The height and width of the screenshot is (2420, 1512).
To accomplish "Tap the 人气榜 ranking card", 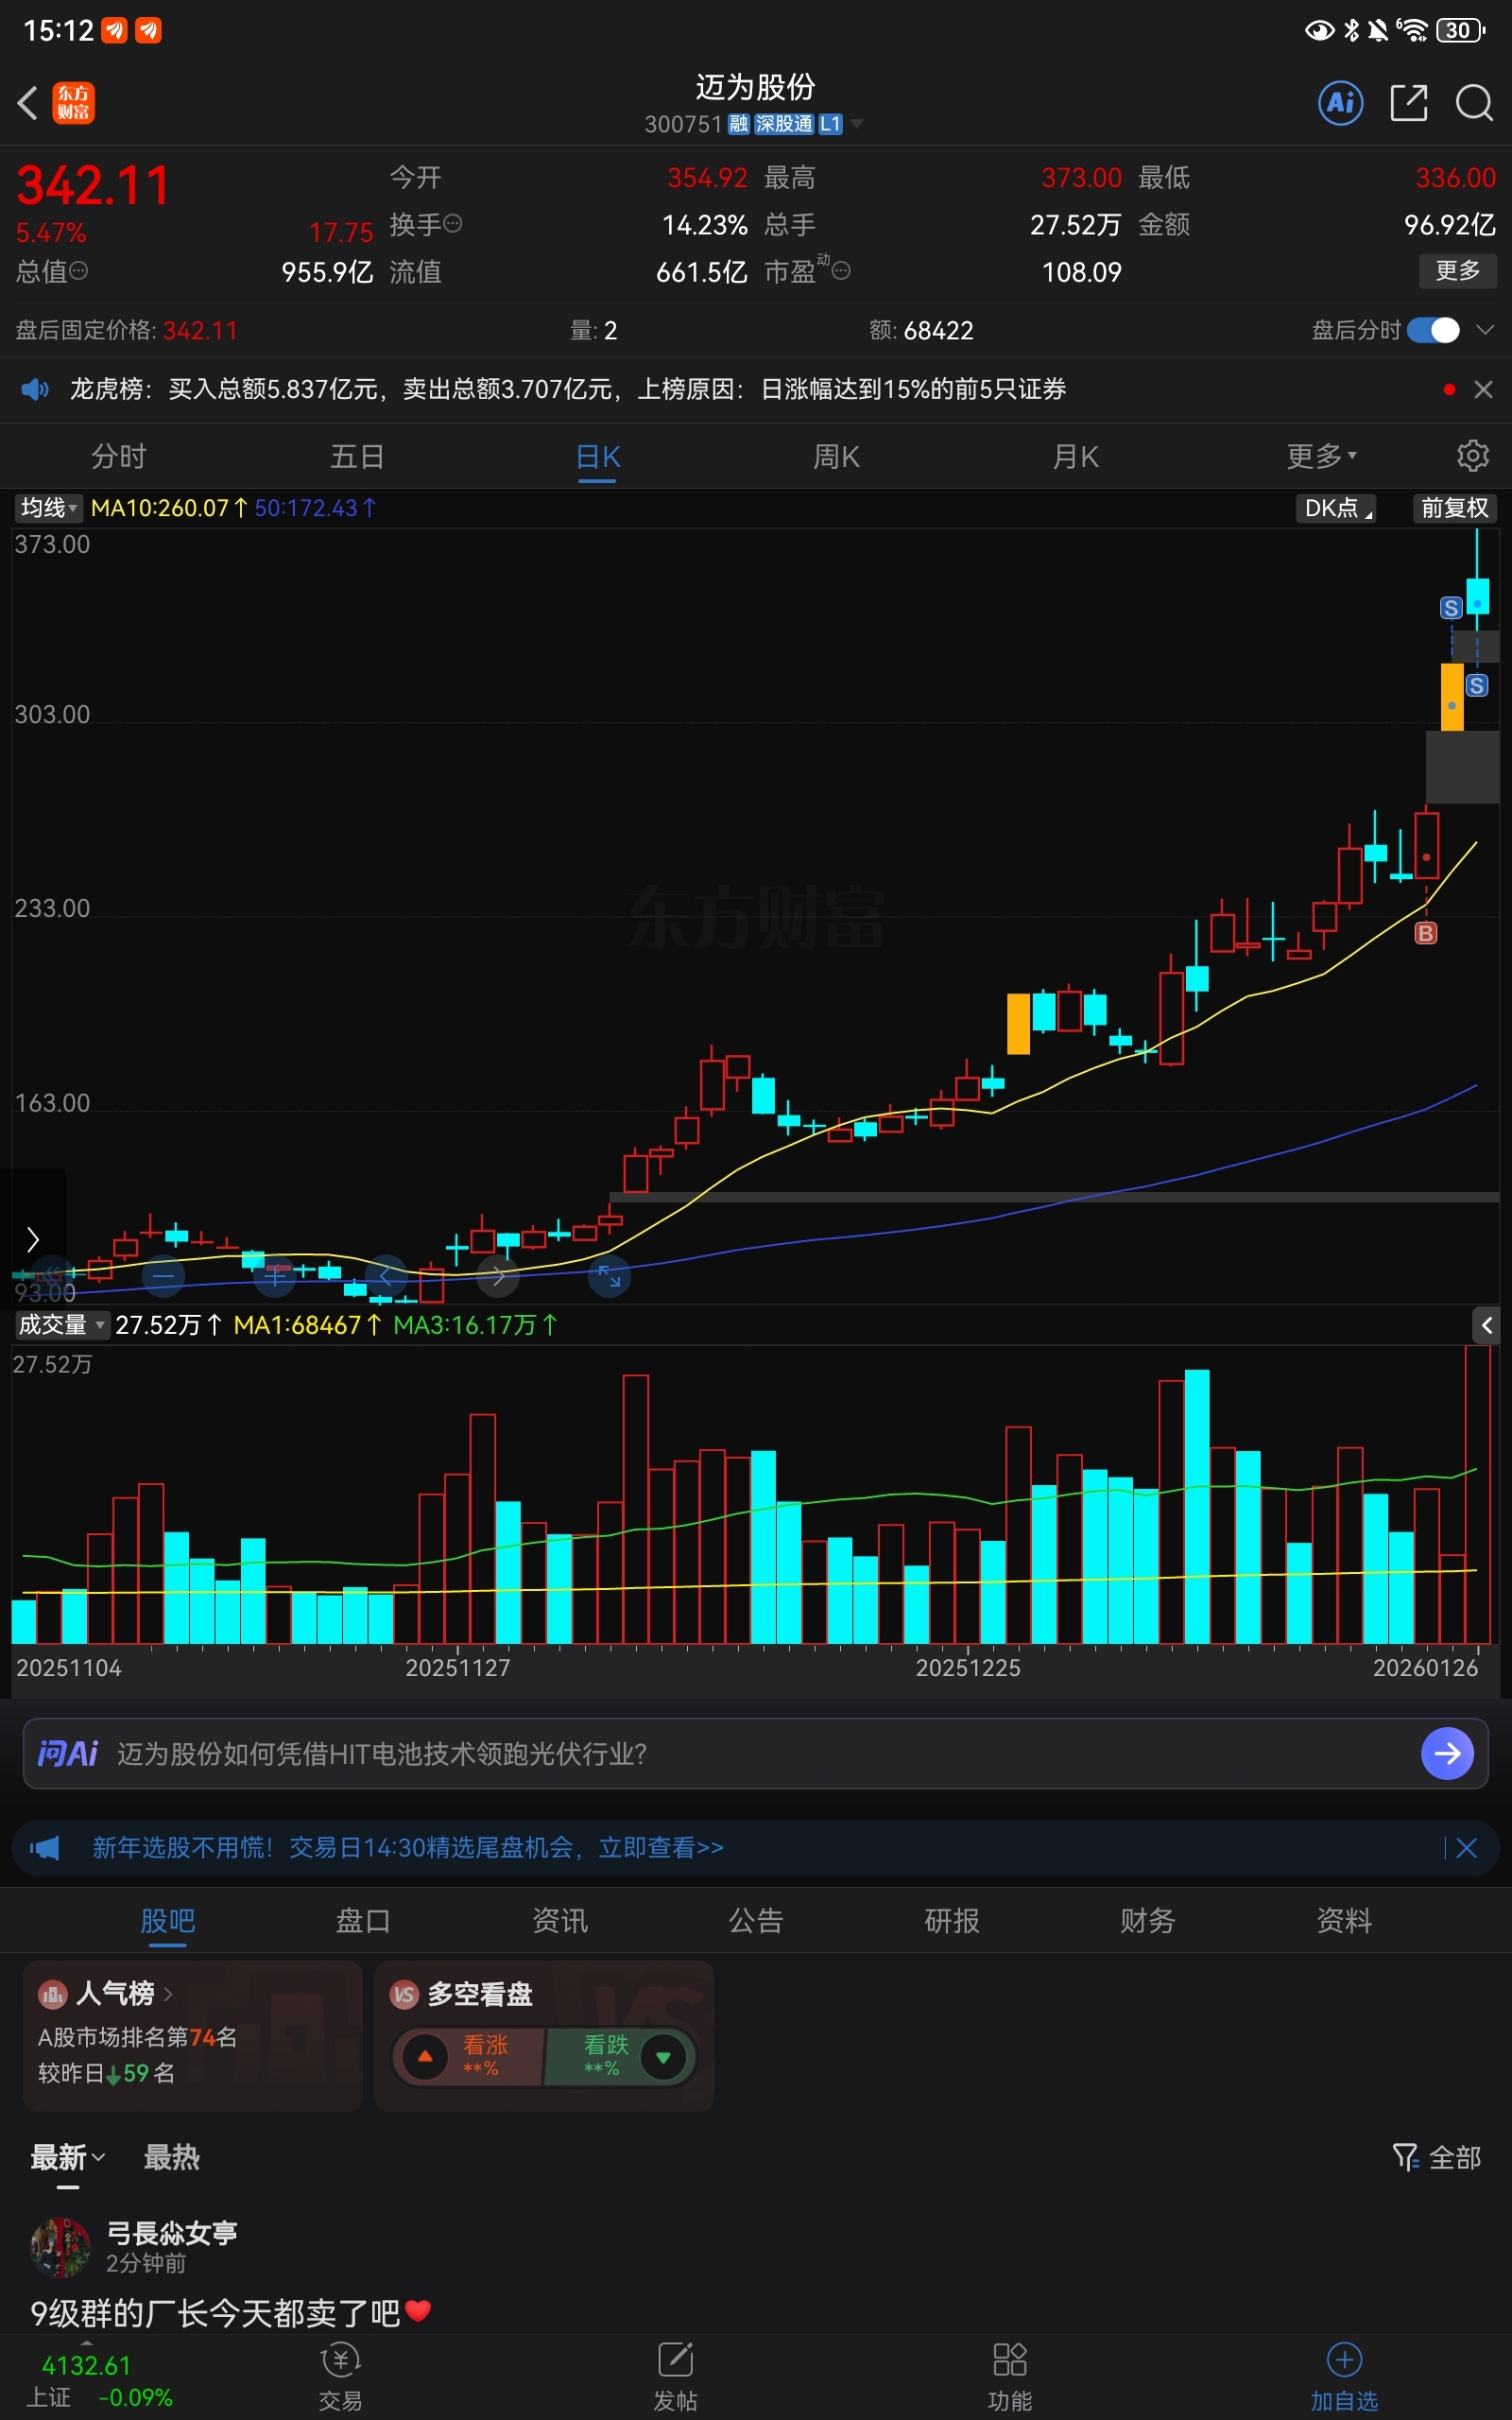I will tap(192, 2035).
